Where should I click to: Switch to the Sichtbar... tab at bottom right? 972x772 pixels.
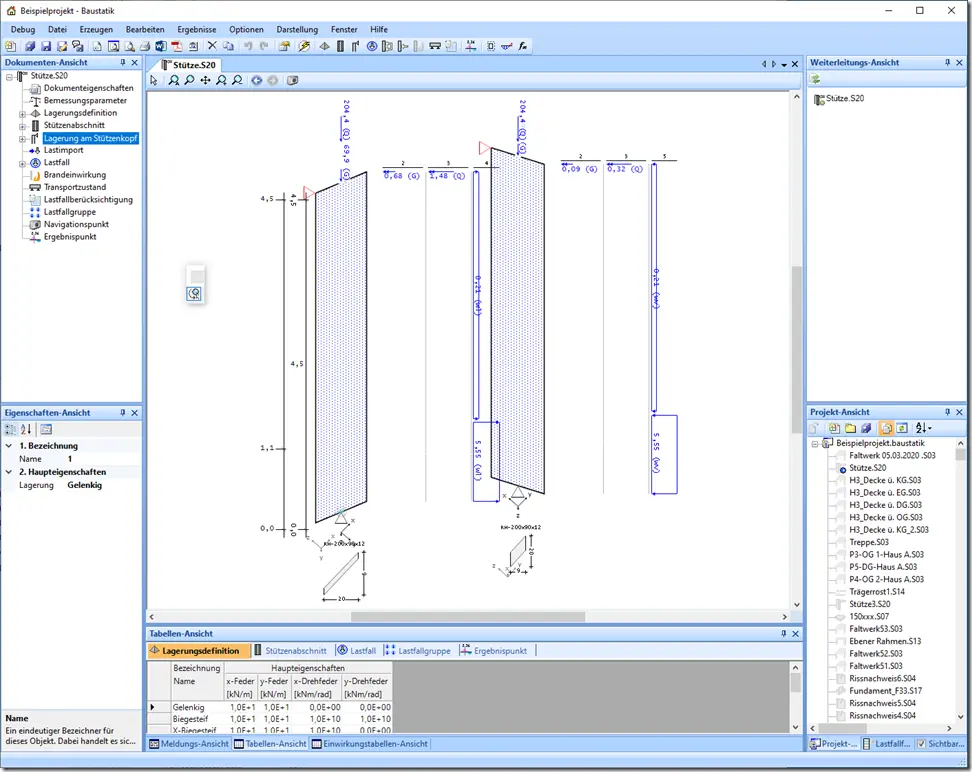coord(941,743)
